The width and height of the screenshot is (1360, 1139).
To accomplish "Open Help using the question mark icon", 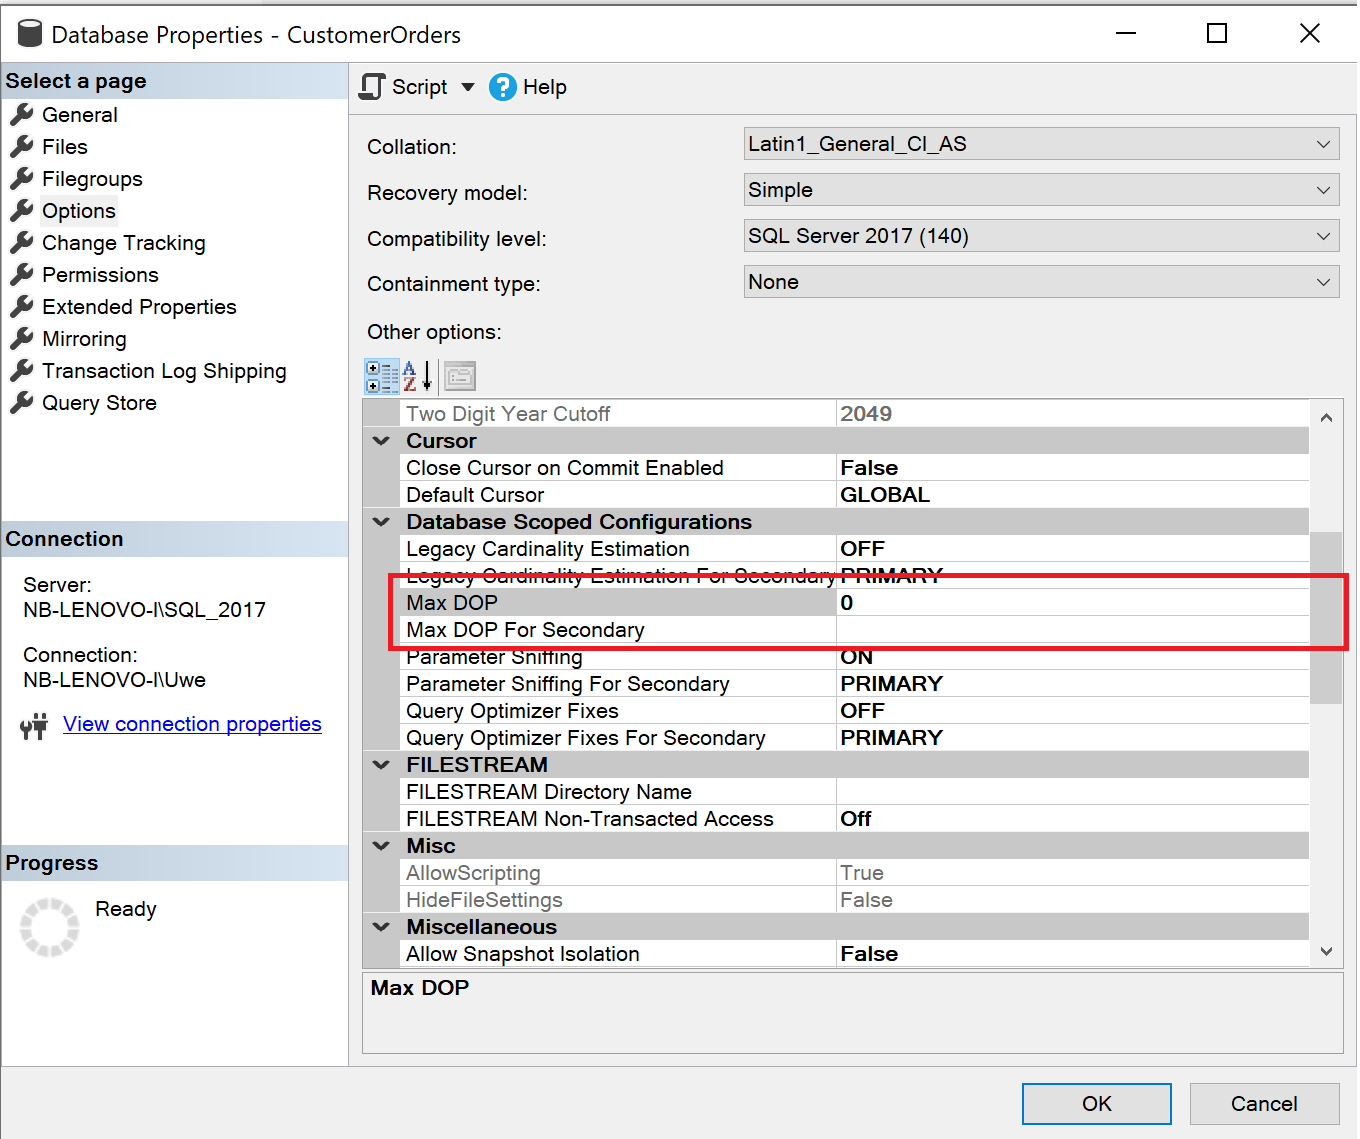I will point(502,87).
